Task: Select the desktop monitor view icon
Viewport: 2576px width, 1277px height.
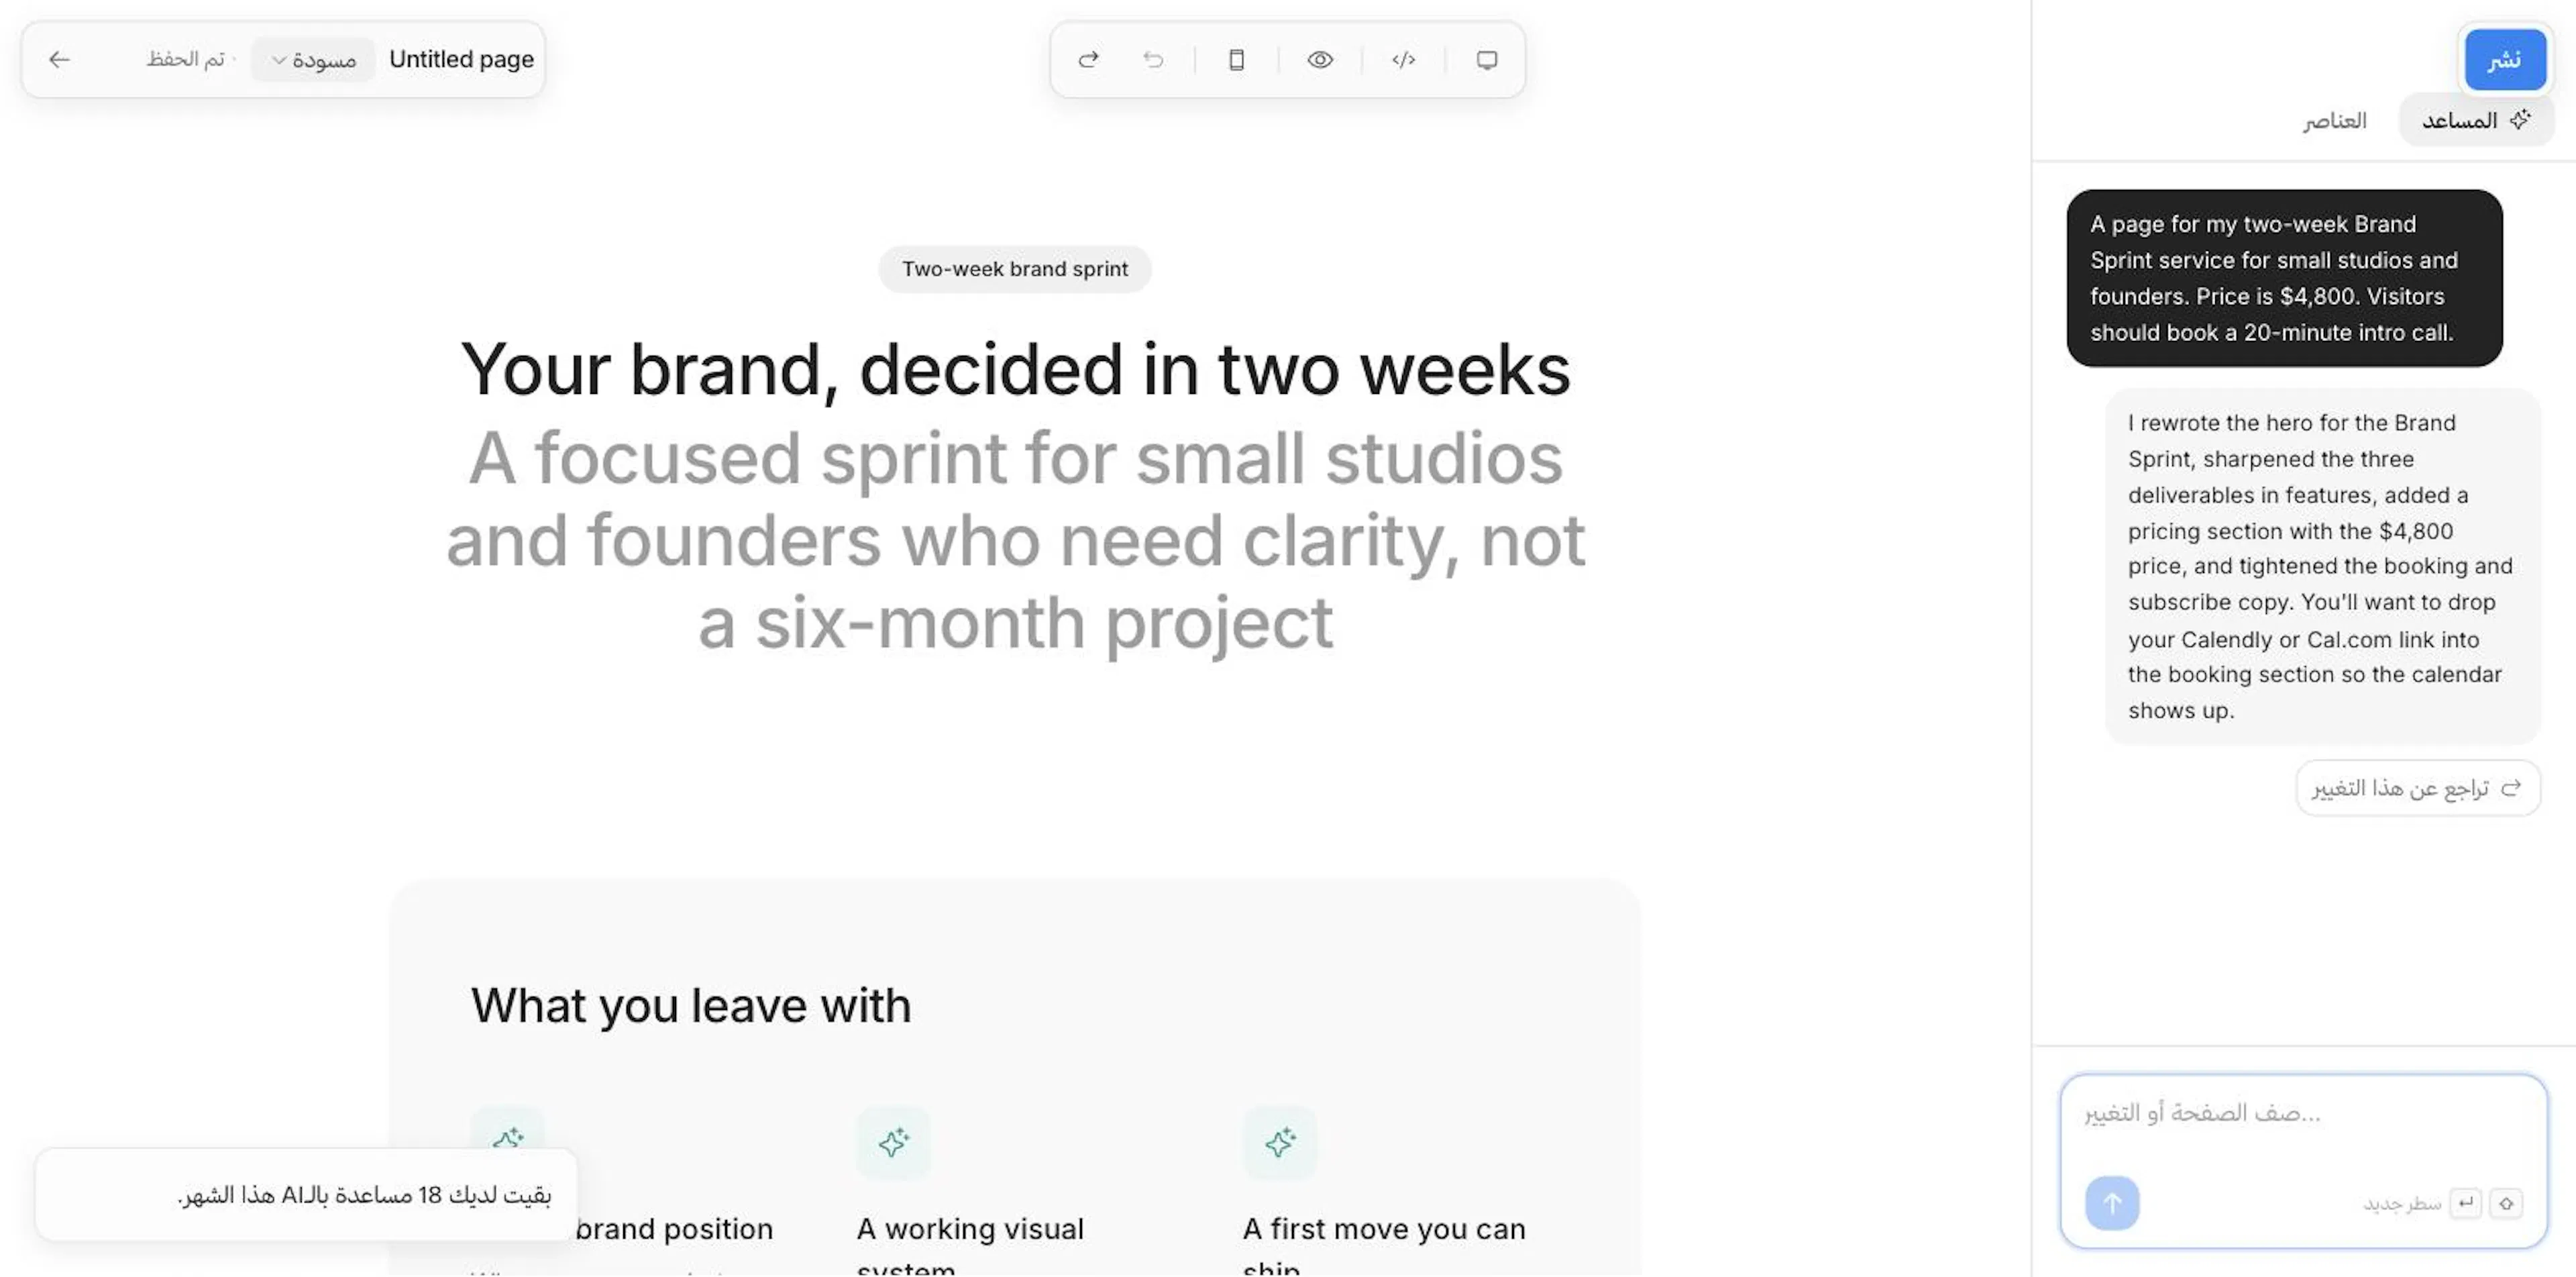Action: pos(1487,60)
